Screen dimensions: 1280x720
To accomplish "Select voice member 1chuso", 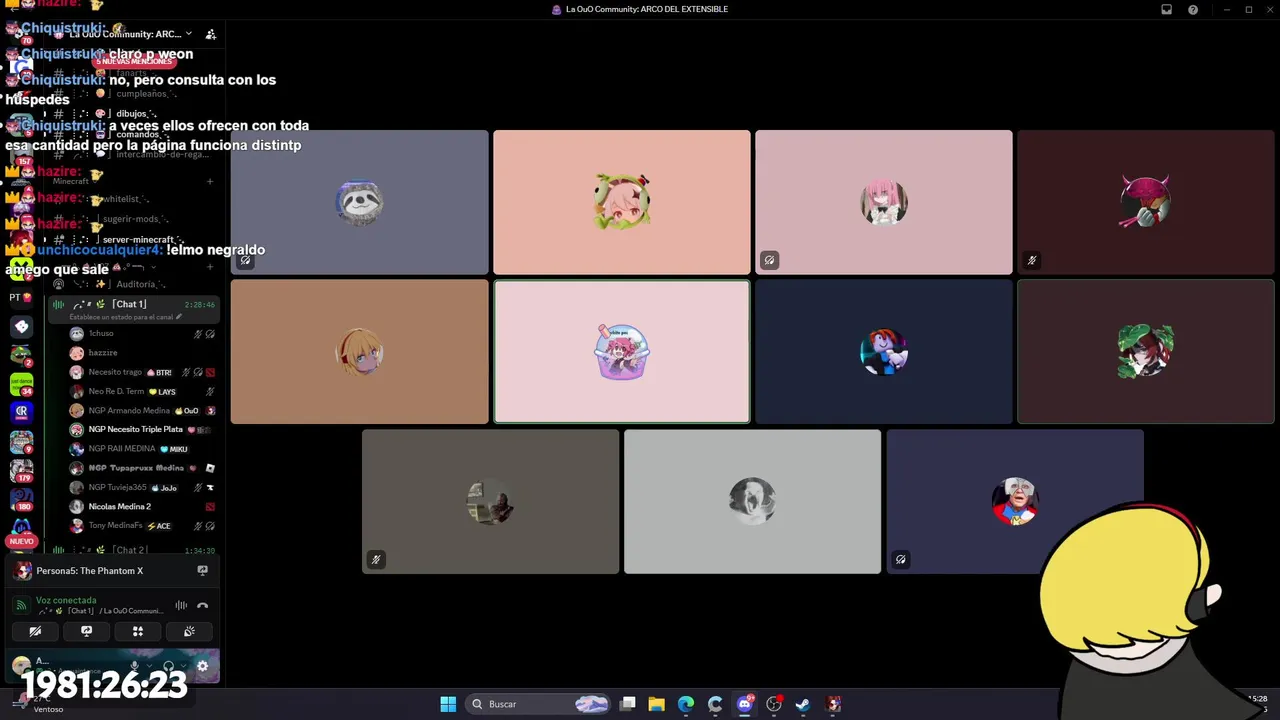I will [142, 333].
